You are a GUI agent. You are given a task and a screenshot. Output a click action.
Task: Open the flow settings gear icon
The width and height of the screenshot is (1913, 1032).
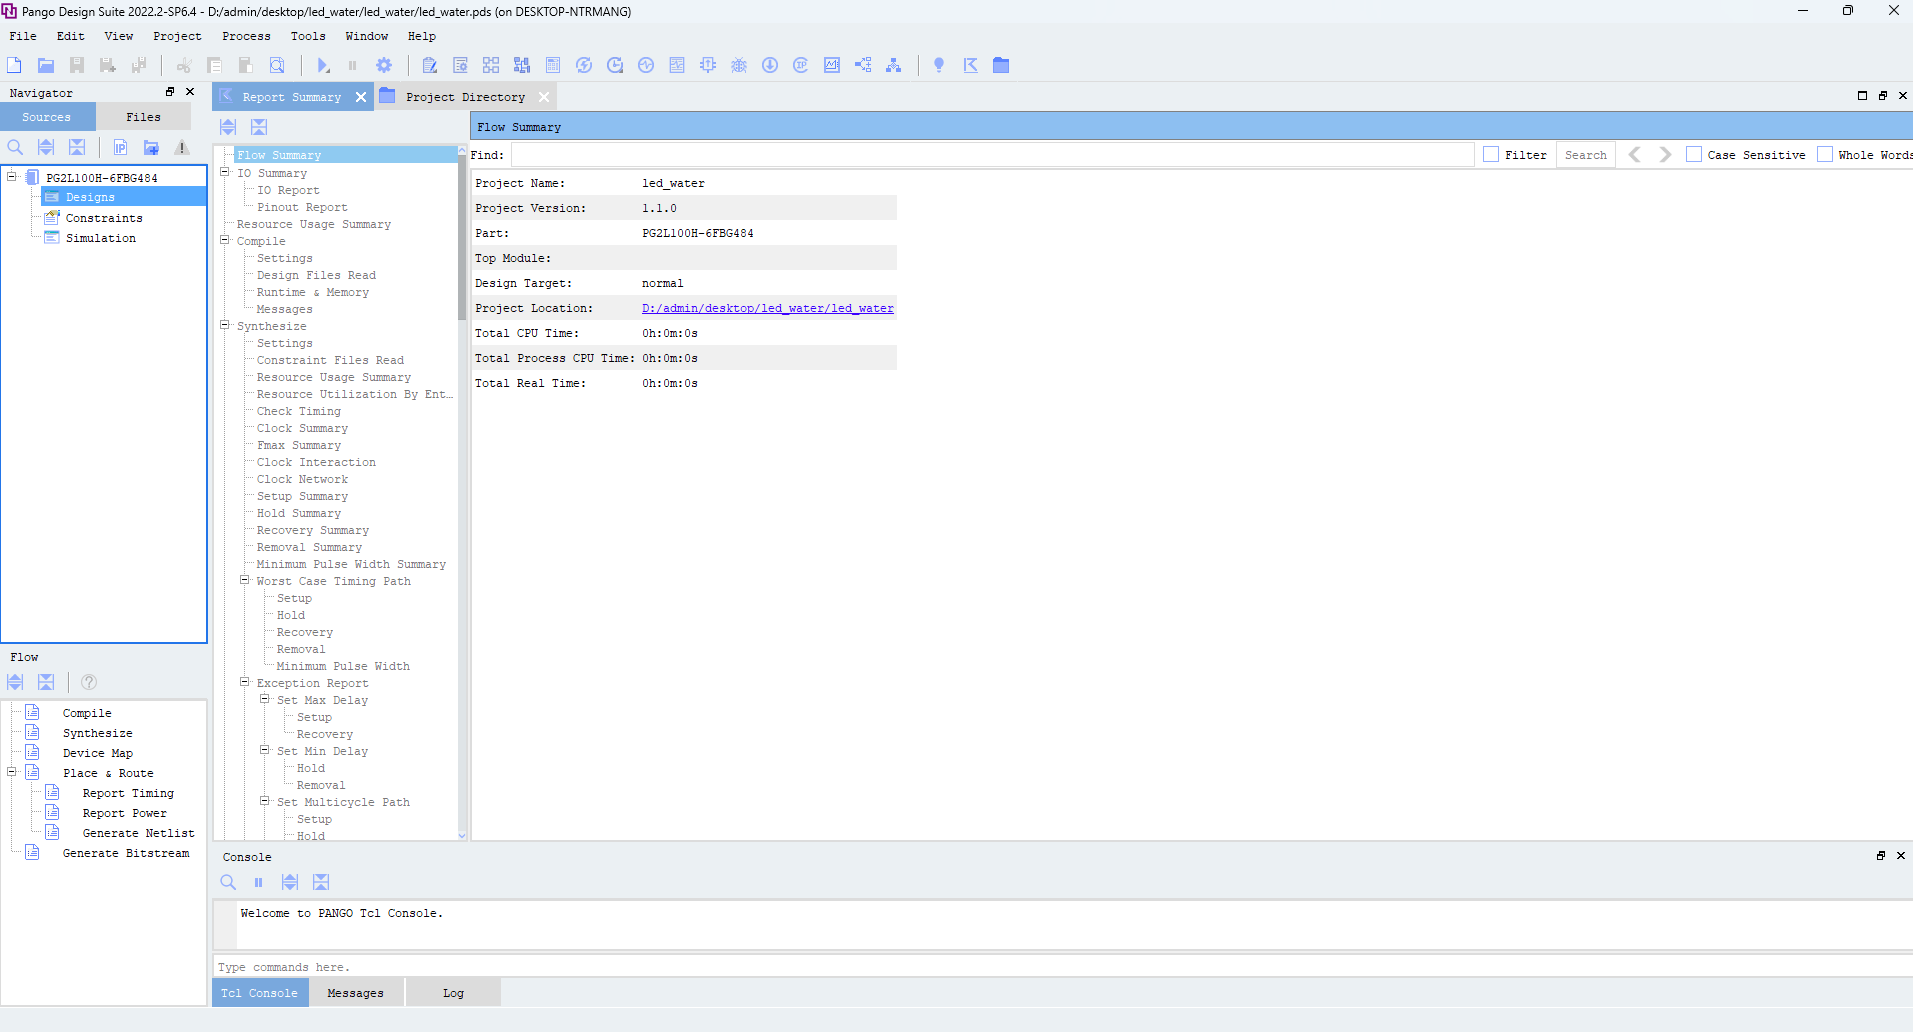[384, 65]
